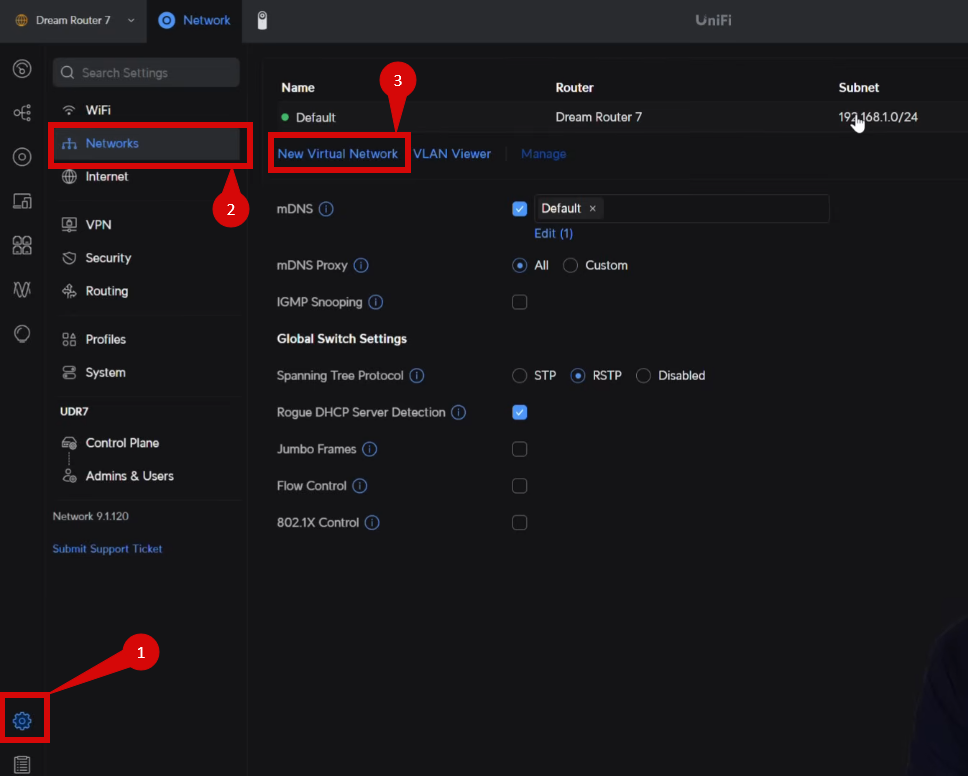Show Jumbo Frames info icon
Screen dimensions: 968x776
(x=369, y=449)
